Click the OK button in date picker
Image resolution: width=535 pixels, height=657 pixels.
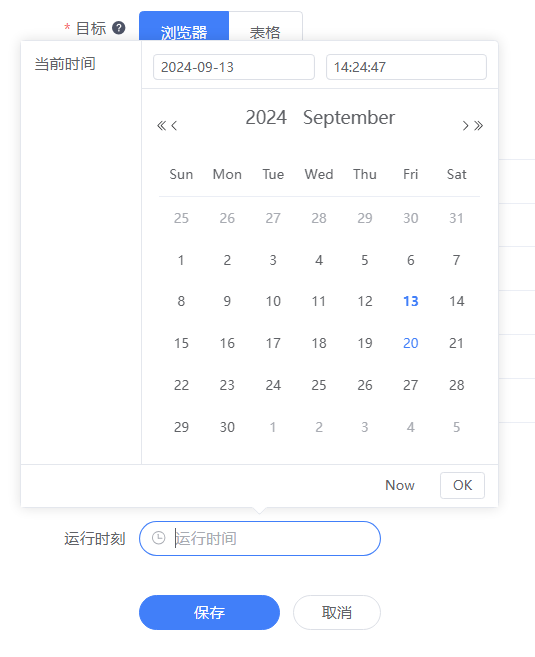click(462, 485)
